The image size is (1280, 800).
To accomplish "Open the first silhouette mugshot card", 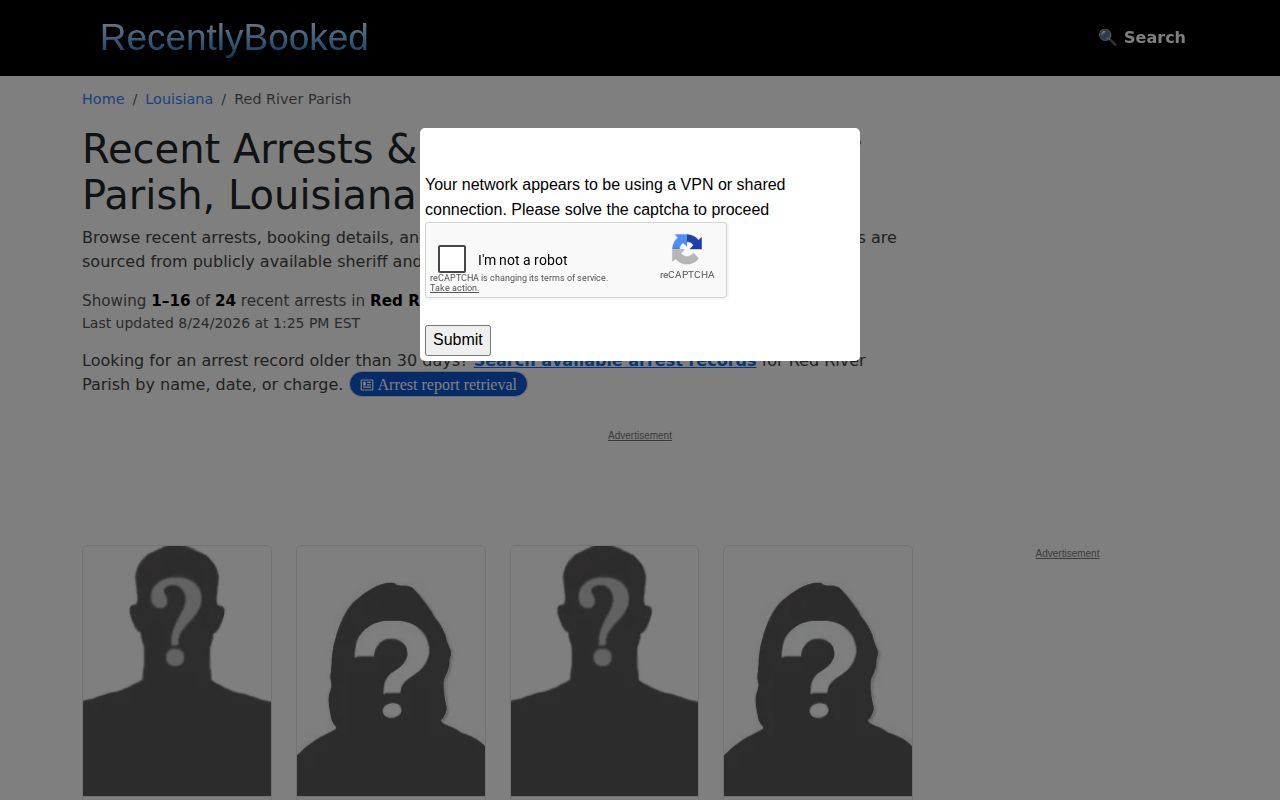I will pos(177,671).
